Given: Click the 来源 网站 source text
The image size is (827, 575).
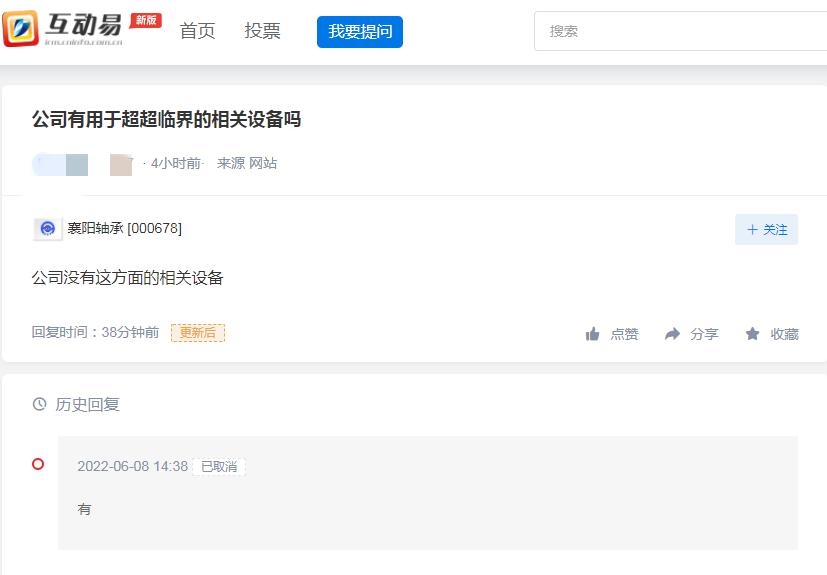Looking at the screenshot, I should point(247,164).
